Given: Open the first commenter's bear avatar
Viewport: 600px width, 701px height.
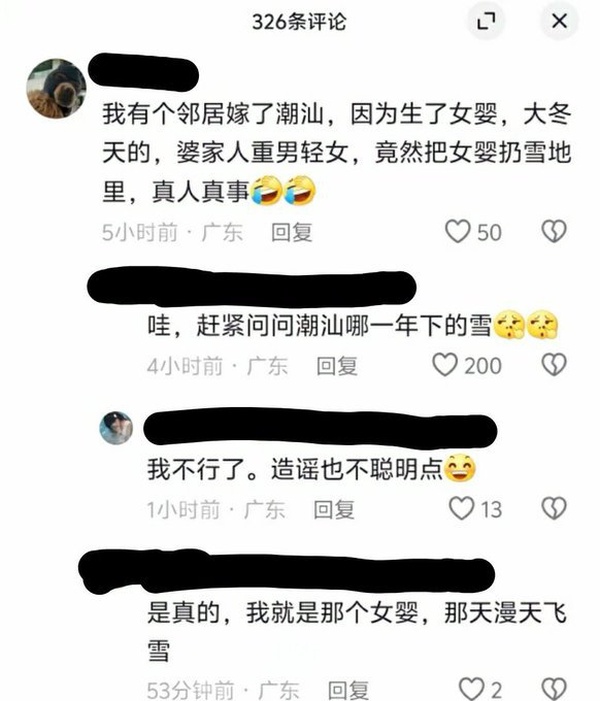Looking at the screenshot, I should pyautogui.click(x=57, y=89).
